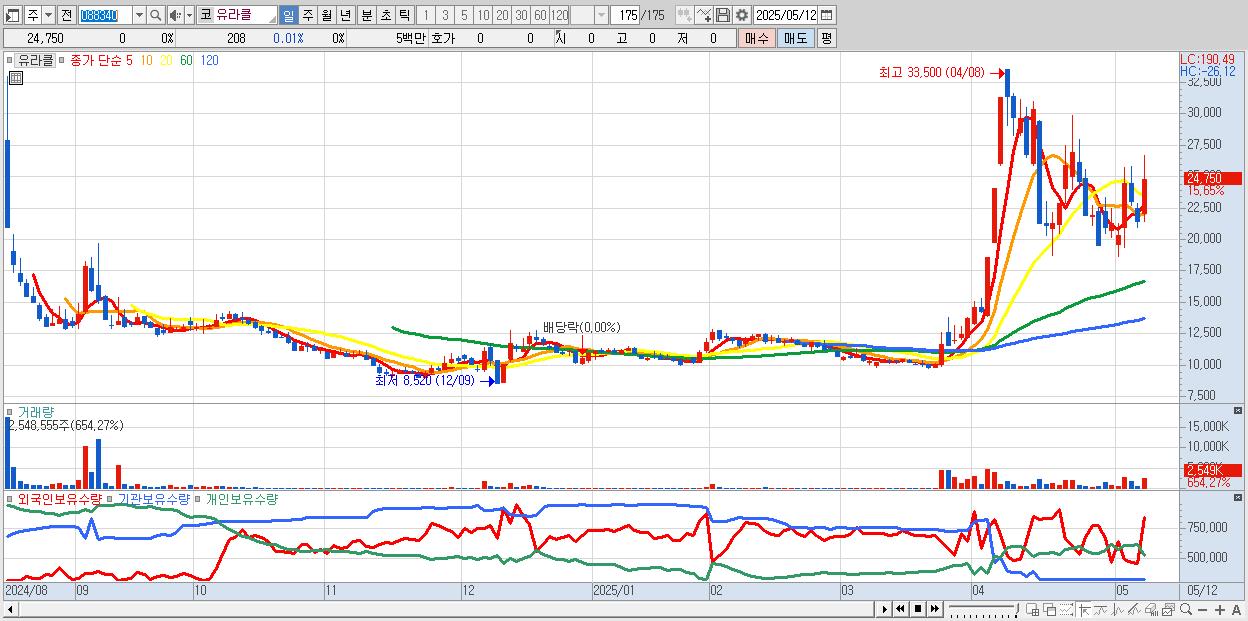The image size is (1248, 621).
Task: Select the 1 interval tab
Action: (424, 15)
